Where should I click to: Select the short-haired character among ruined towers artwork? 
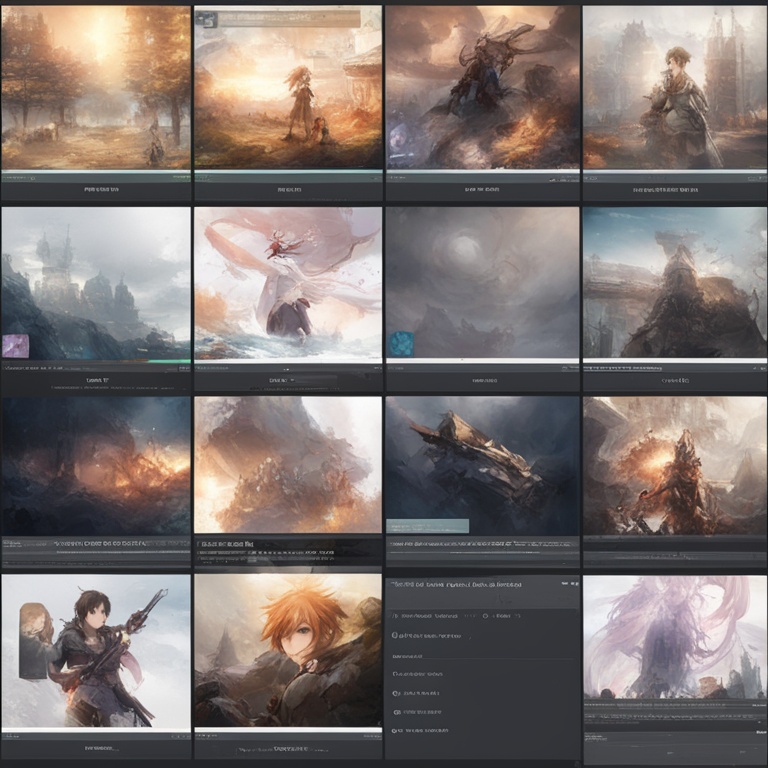675,88
